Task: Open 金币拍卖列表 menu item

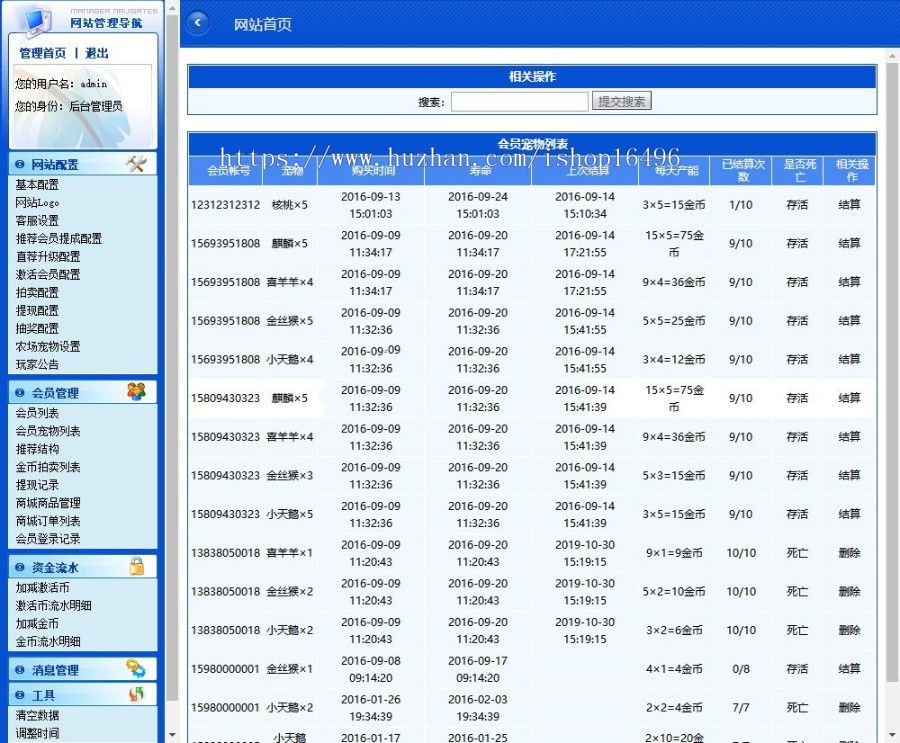Action: [48, 467]
